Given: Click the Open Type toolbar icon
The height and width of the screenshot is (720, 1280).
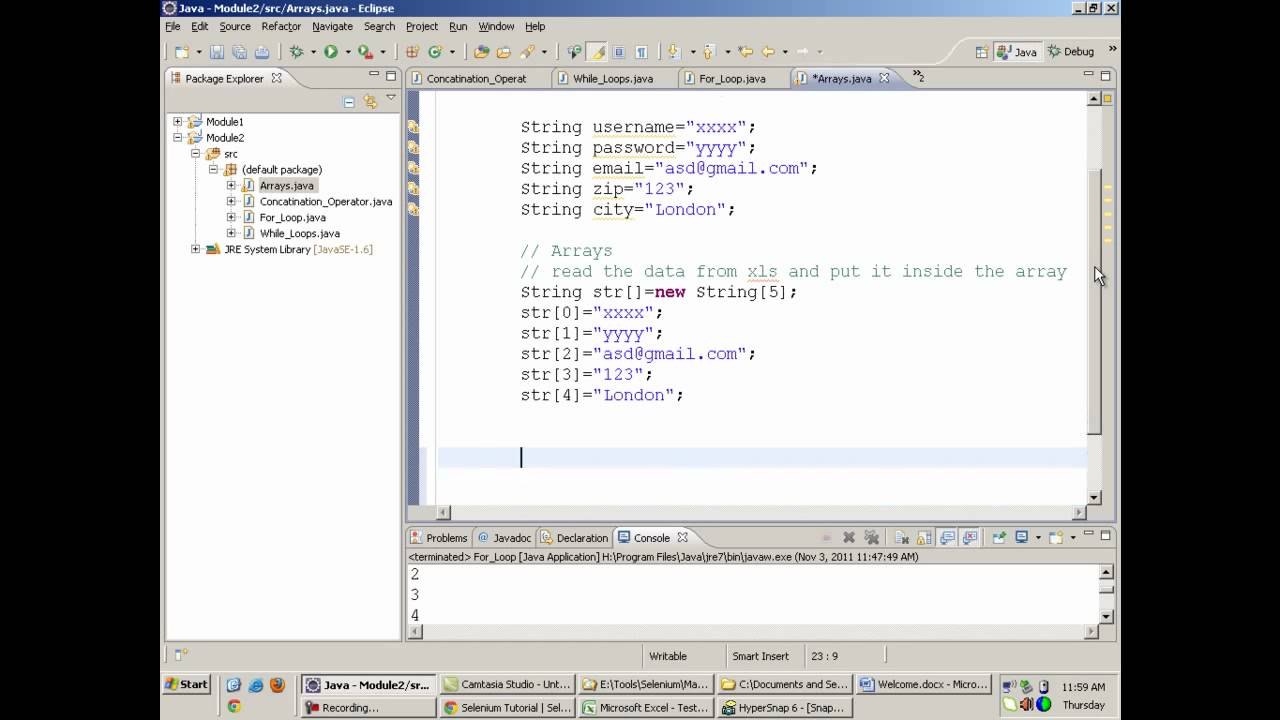Looking at the screenshot, I should point(481,52).
